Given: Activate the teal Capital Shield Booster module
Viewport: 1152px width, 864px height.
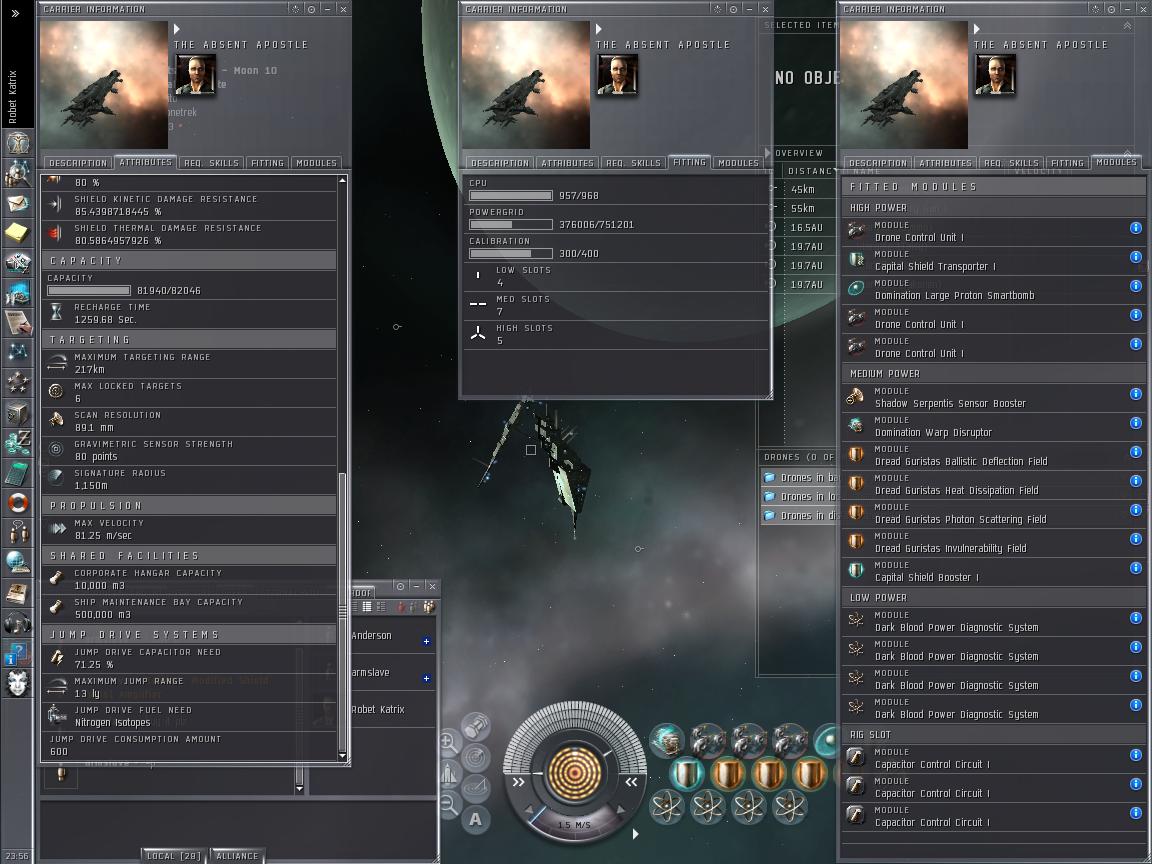Looking at the screenshot, I should pyautogui.click(x=688, y=774).
